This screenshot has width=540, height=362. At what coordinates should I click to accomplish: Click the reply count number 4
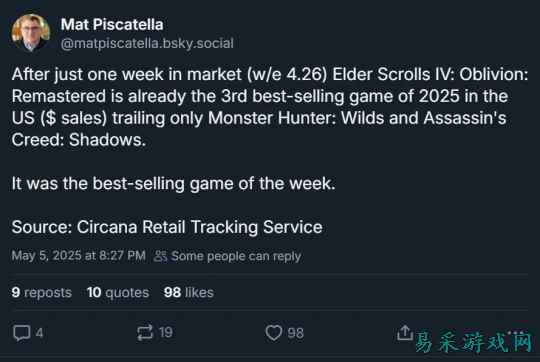coord(39,333)
